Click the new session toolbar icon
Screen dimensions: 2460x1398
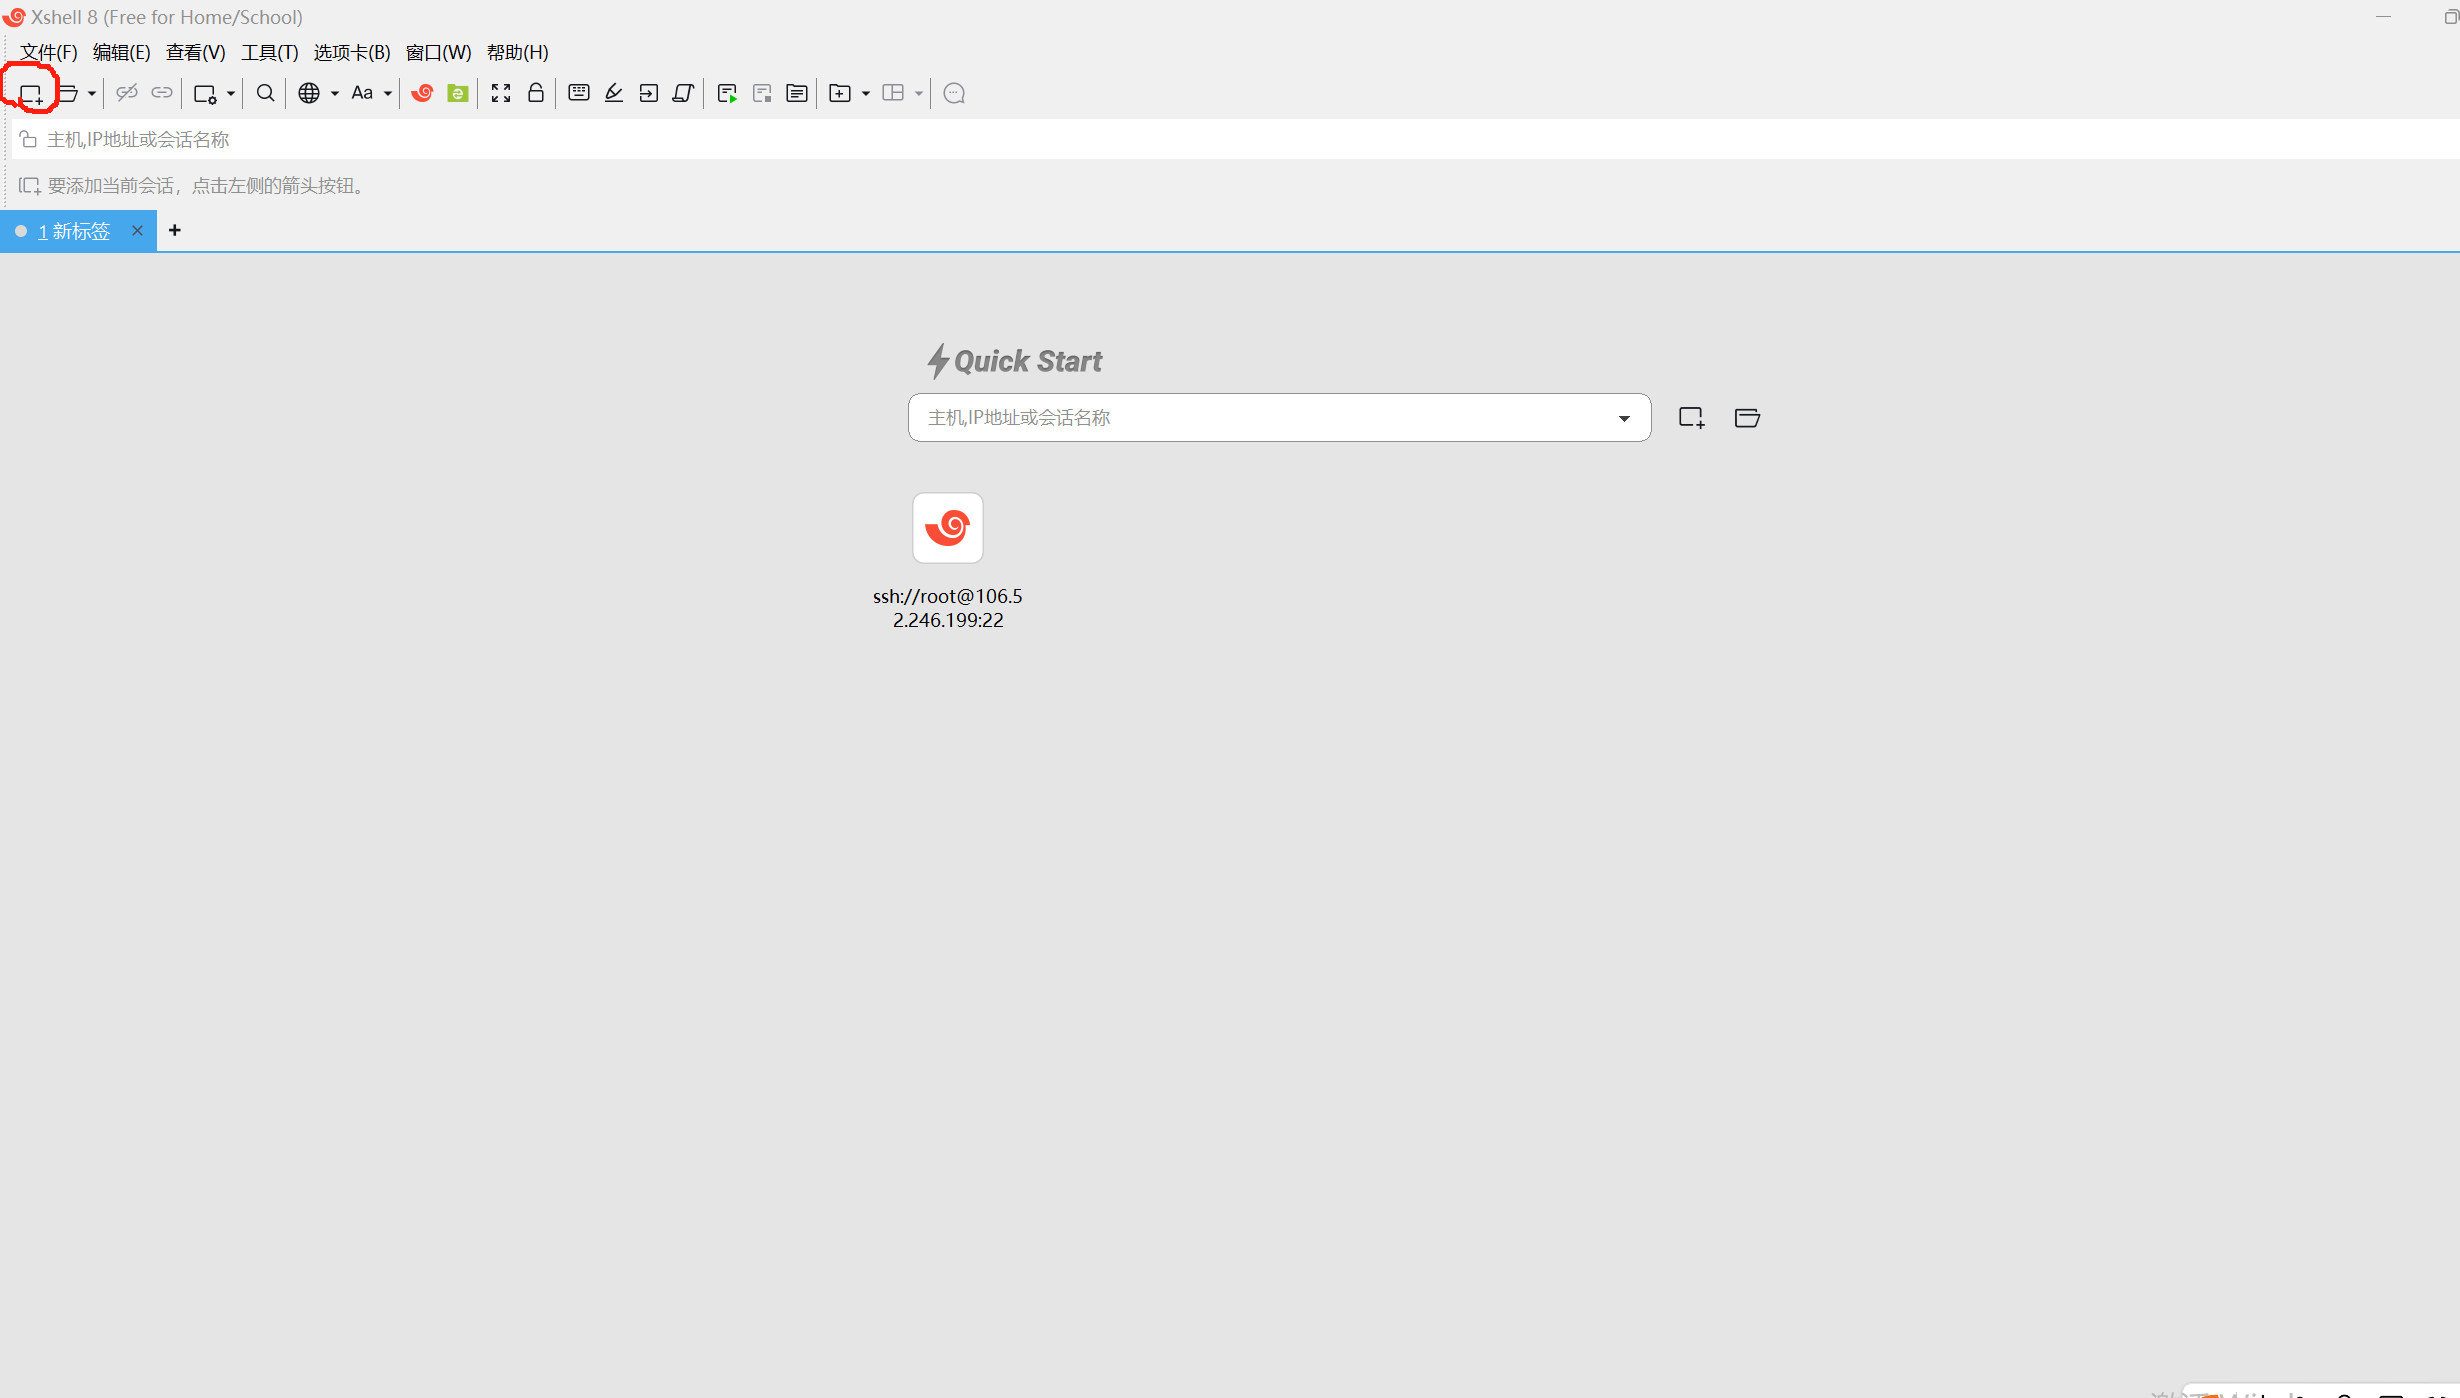31,94
